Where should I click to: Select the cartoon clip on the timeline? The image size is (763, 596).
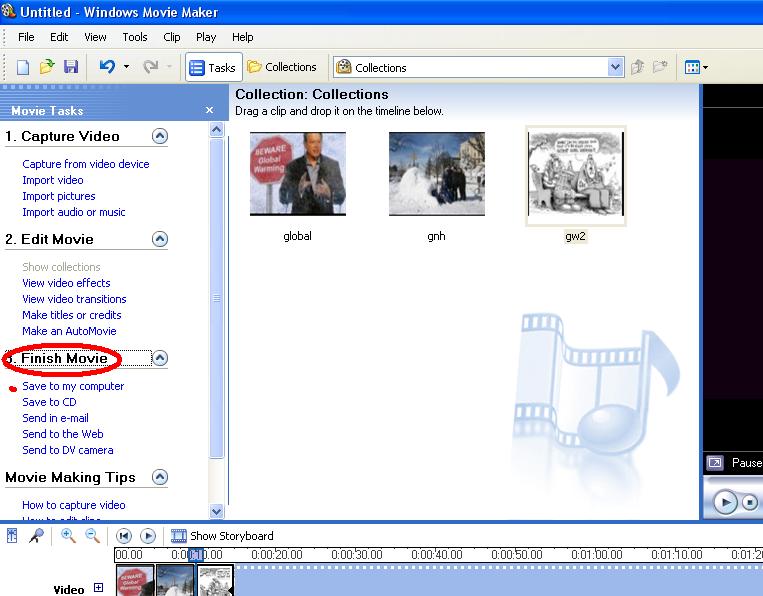215,580
